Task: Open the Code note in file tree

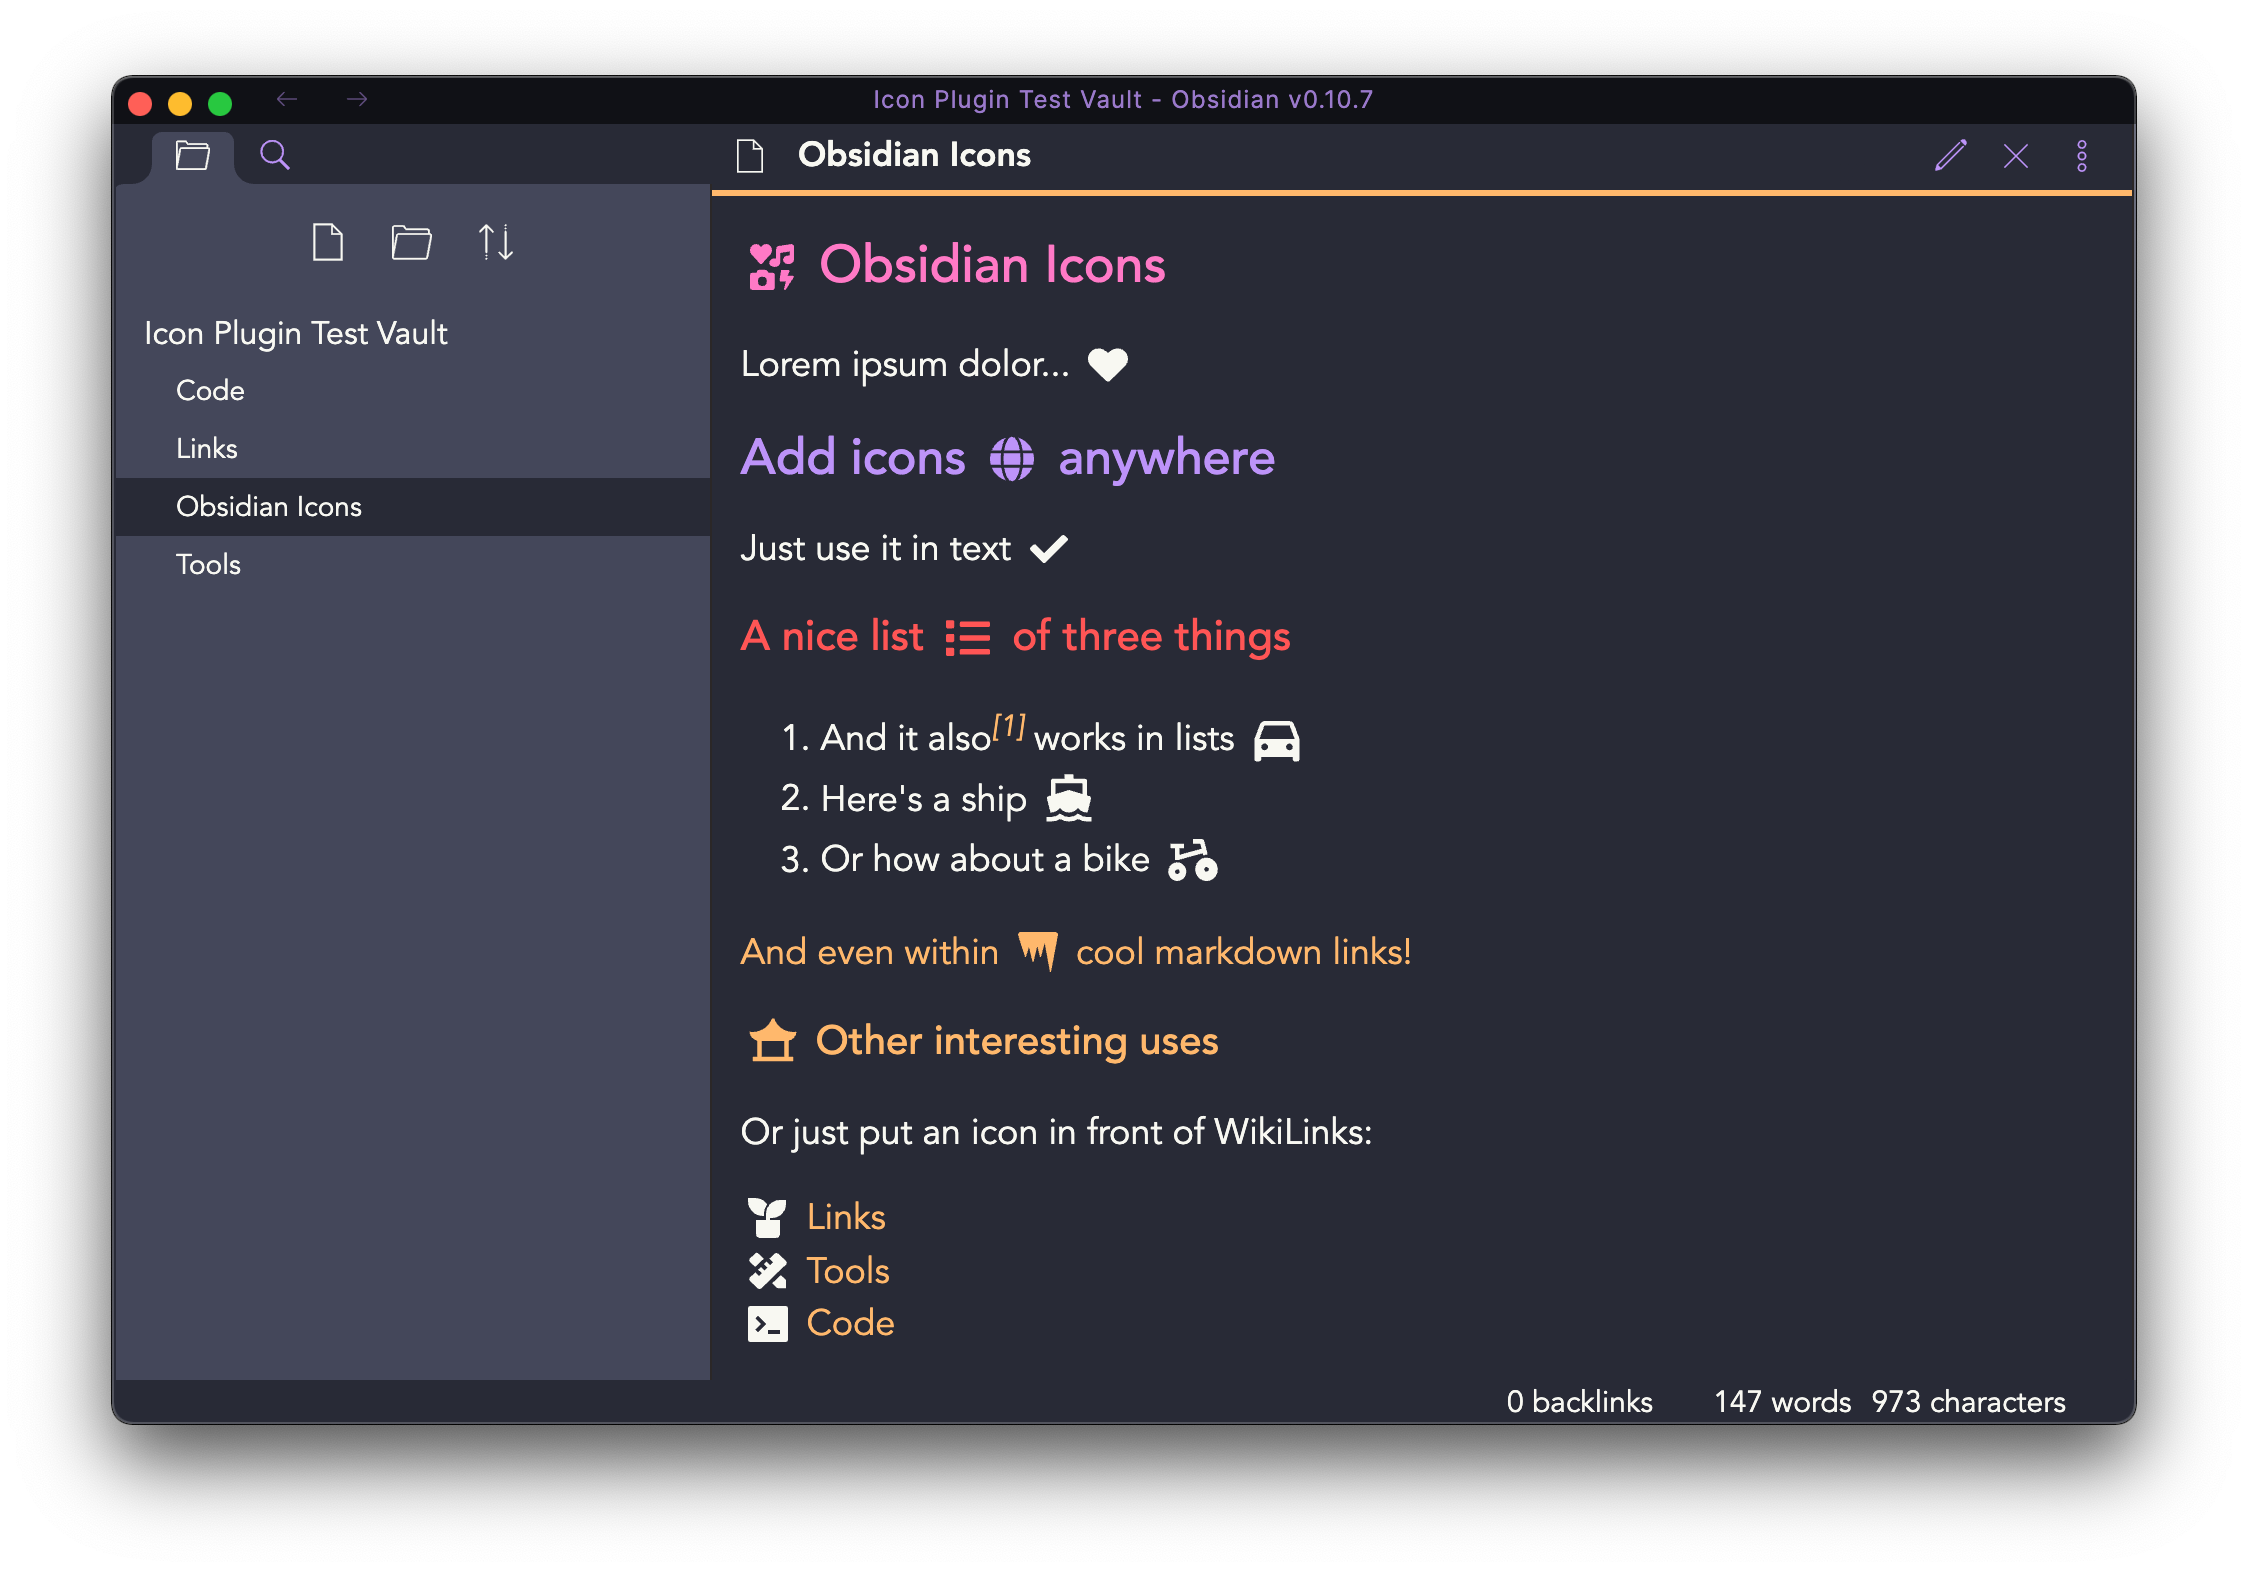Action: pos(210,390)
